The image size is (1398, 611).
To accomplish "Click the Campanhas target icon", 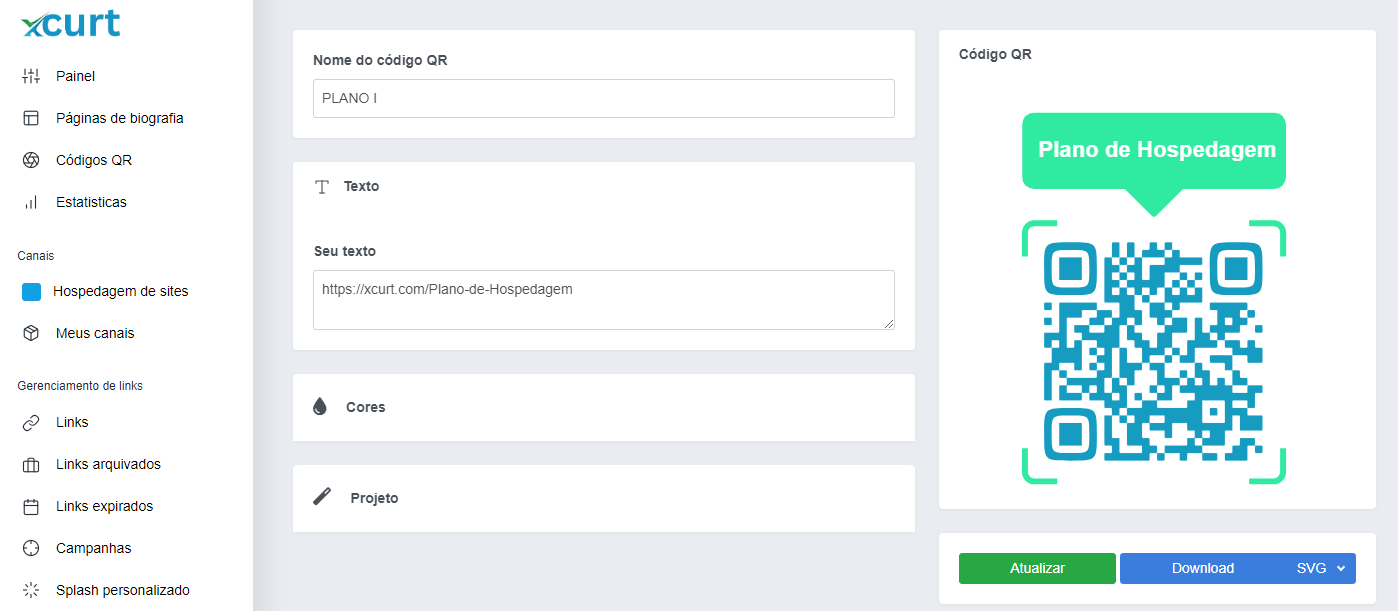I will [x=31, y=548].
